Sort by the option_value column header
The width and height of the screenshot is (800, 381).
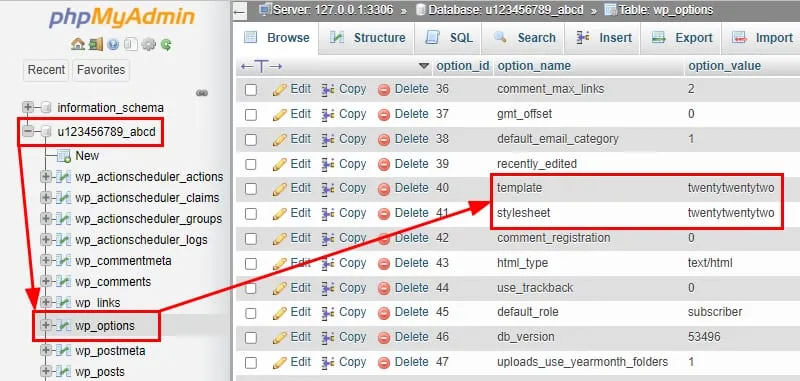724,66
